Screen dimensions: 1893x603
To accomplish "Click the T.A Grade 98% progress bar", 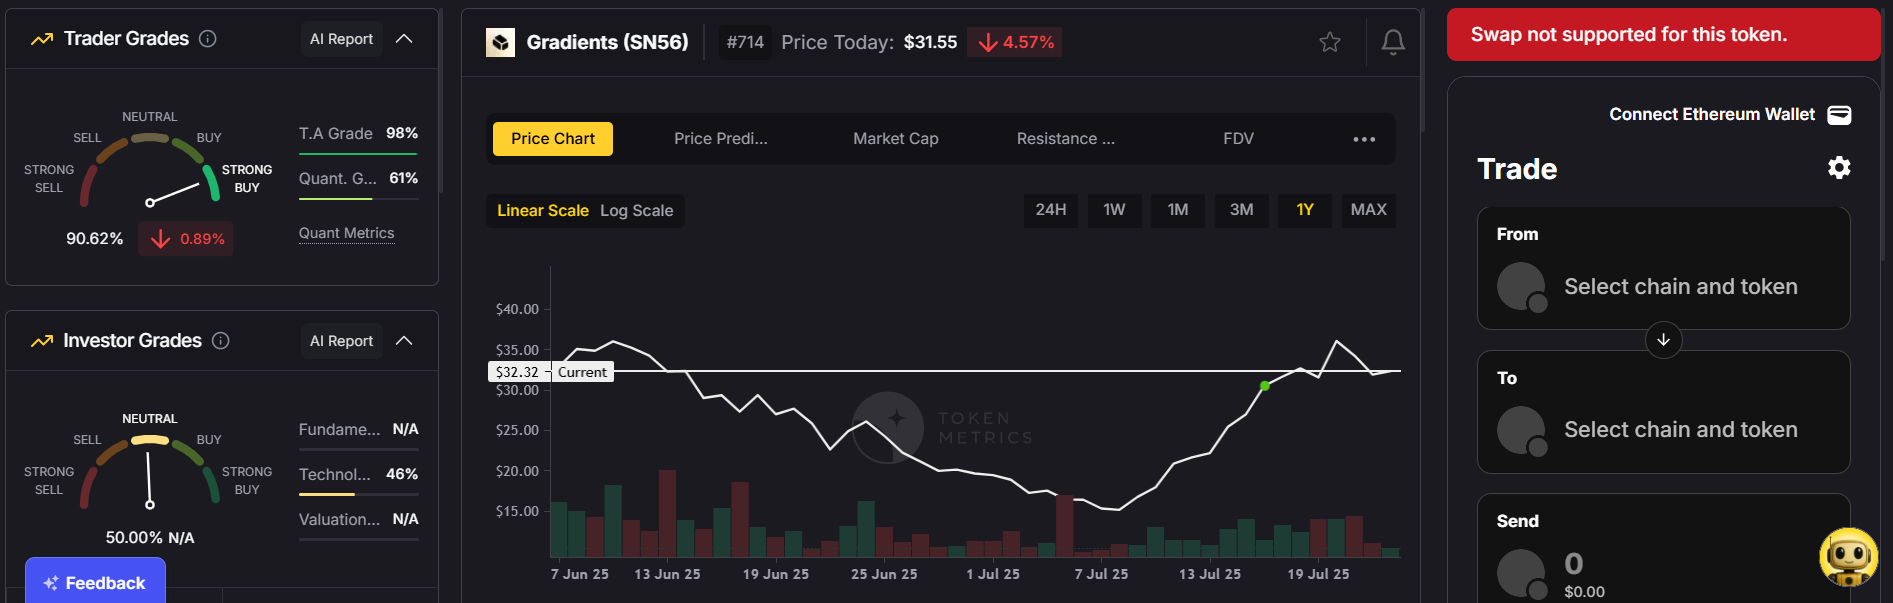I will click(358, 154).
